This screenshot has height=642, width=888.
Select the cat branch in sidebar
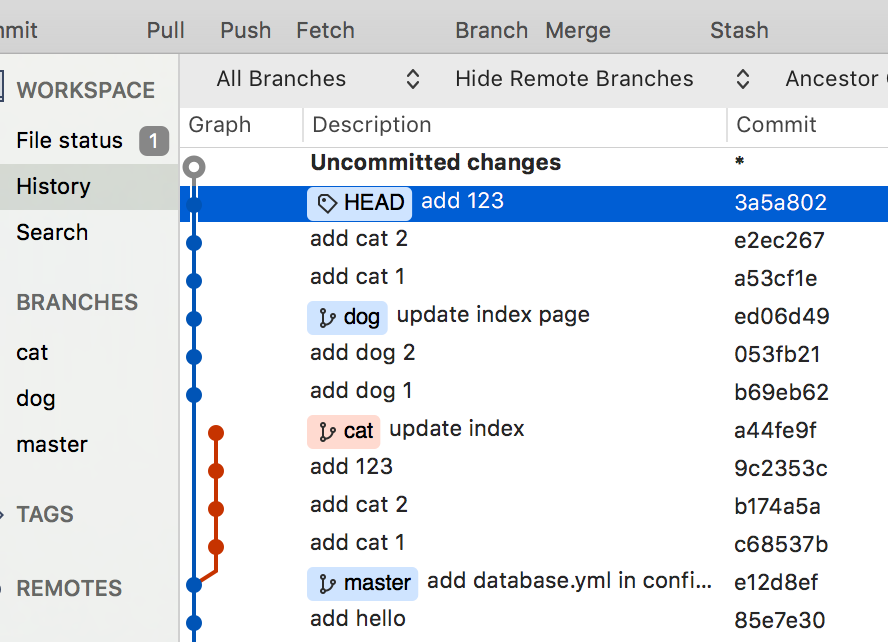[x=32, y=353]
